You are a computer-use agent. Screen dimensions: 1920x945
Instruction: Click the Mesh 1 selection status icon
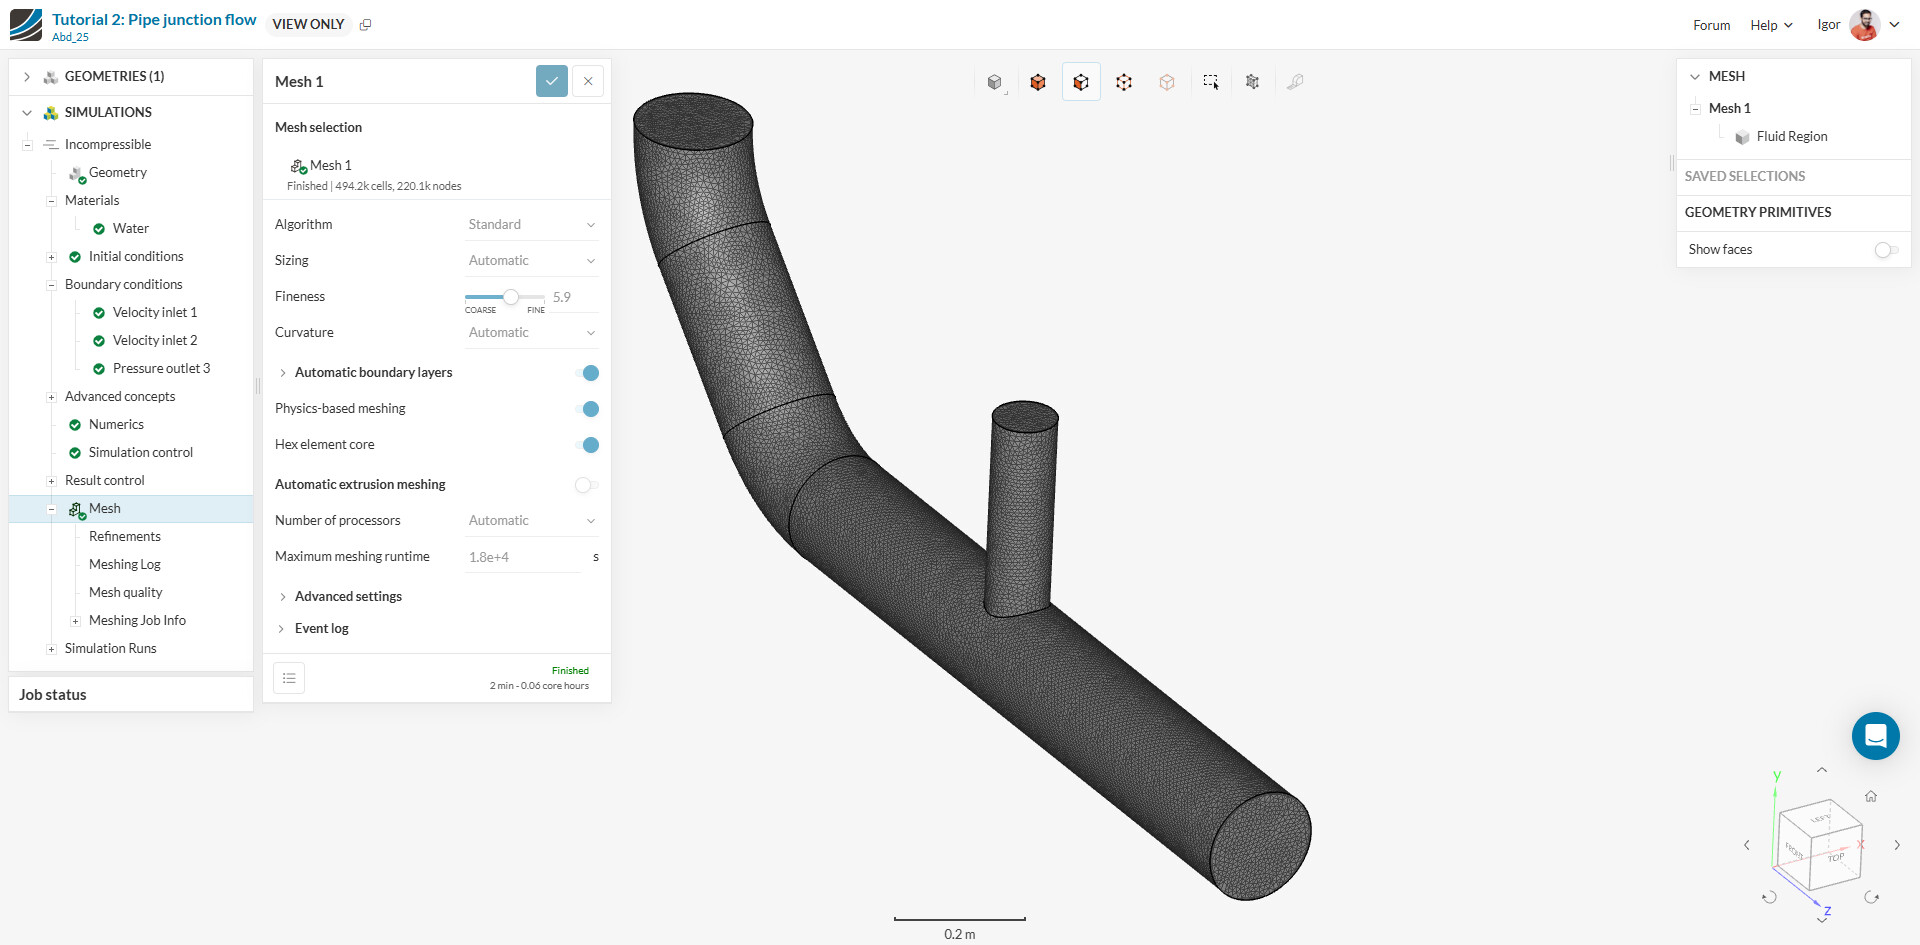298,166
